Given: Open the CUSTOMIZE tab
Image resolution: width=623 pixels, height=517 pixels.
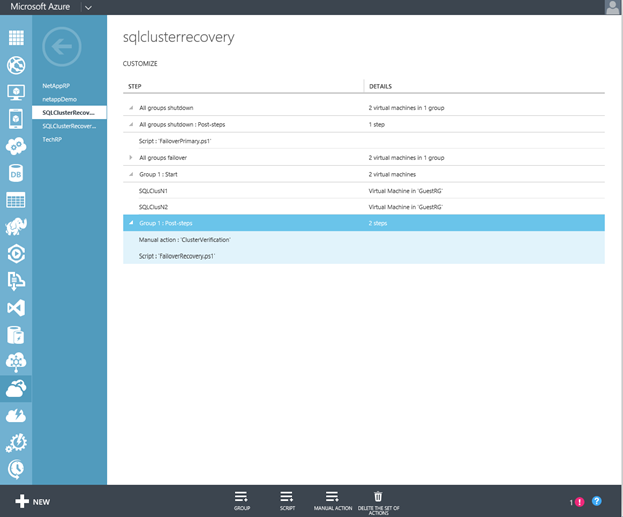Looking at the screenshot, I should click(x=140, y=64).
